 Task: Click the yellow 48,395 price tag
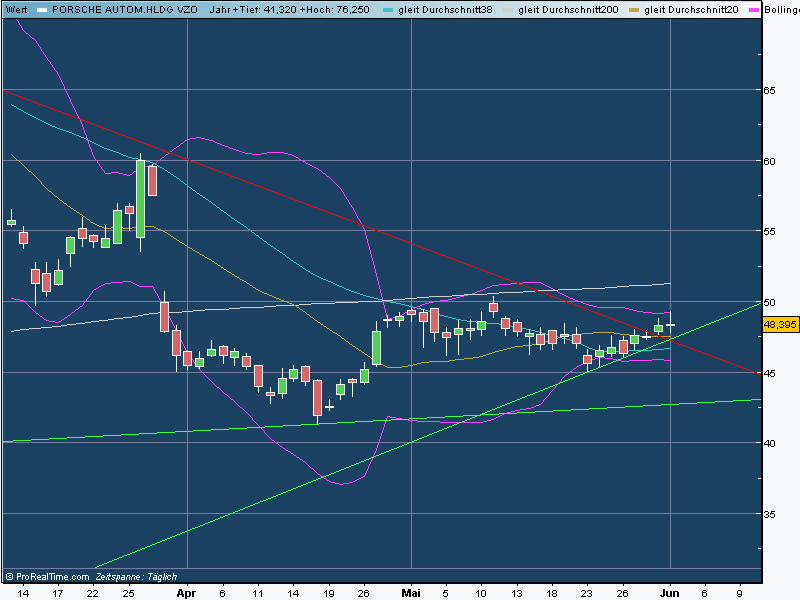point(780,324)
